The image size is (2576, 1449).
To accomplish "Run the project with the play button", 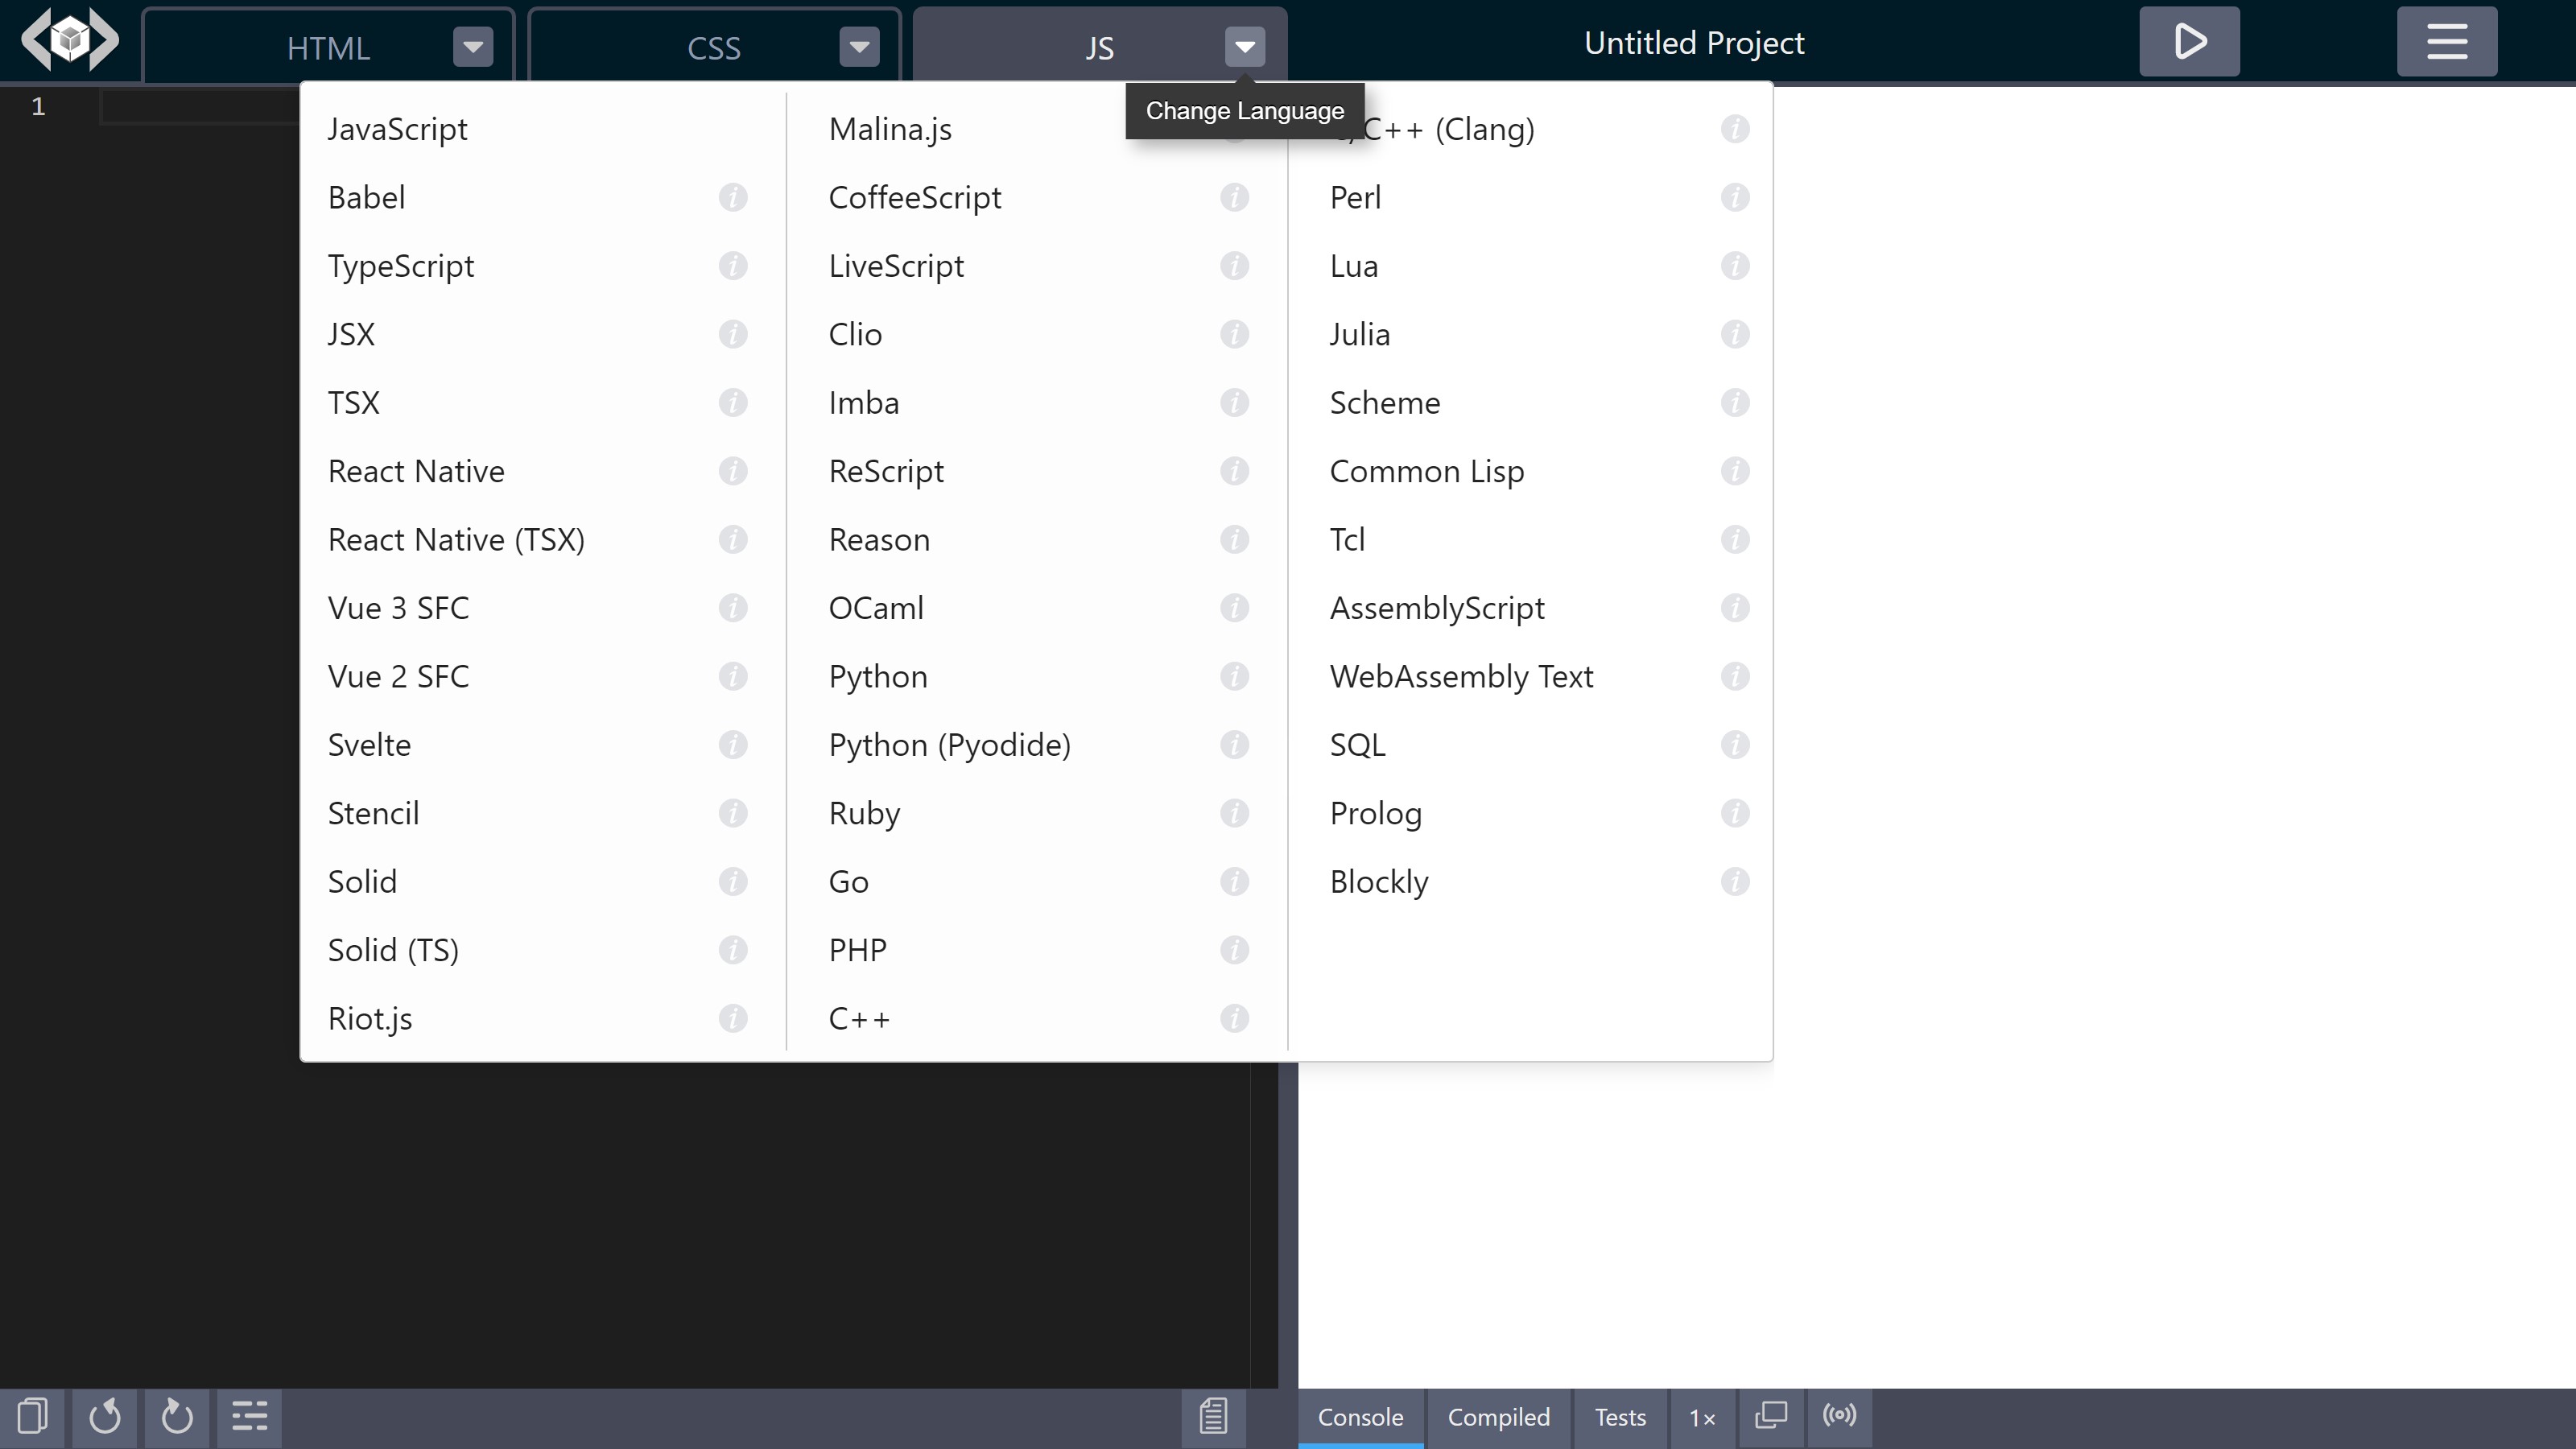I will click(x=2188, y=41).
